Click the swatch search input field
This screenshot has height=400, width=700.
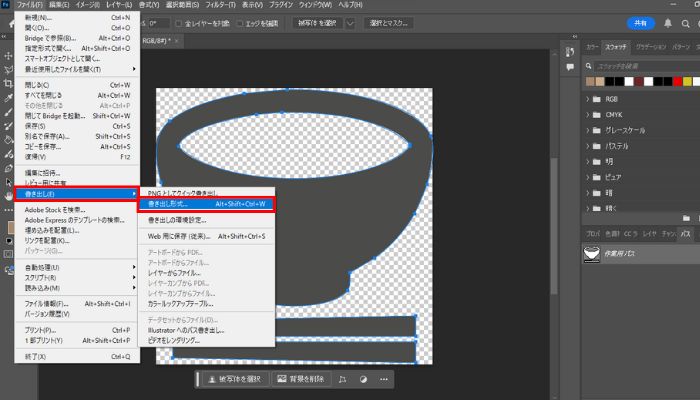[647, 66]
